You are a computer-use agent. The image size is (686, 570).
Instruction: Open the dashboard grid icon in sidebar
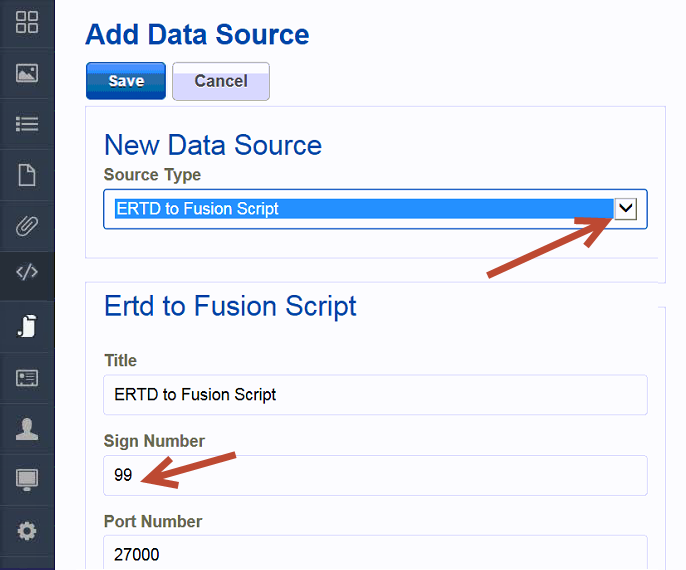pos(27,22)
